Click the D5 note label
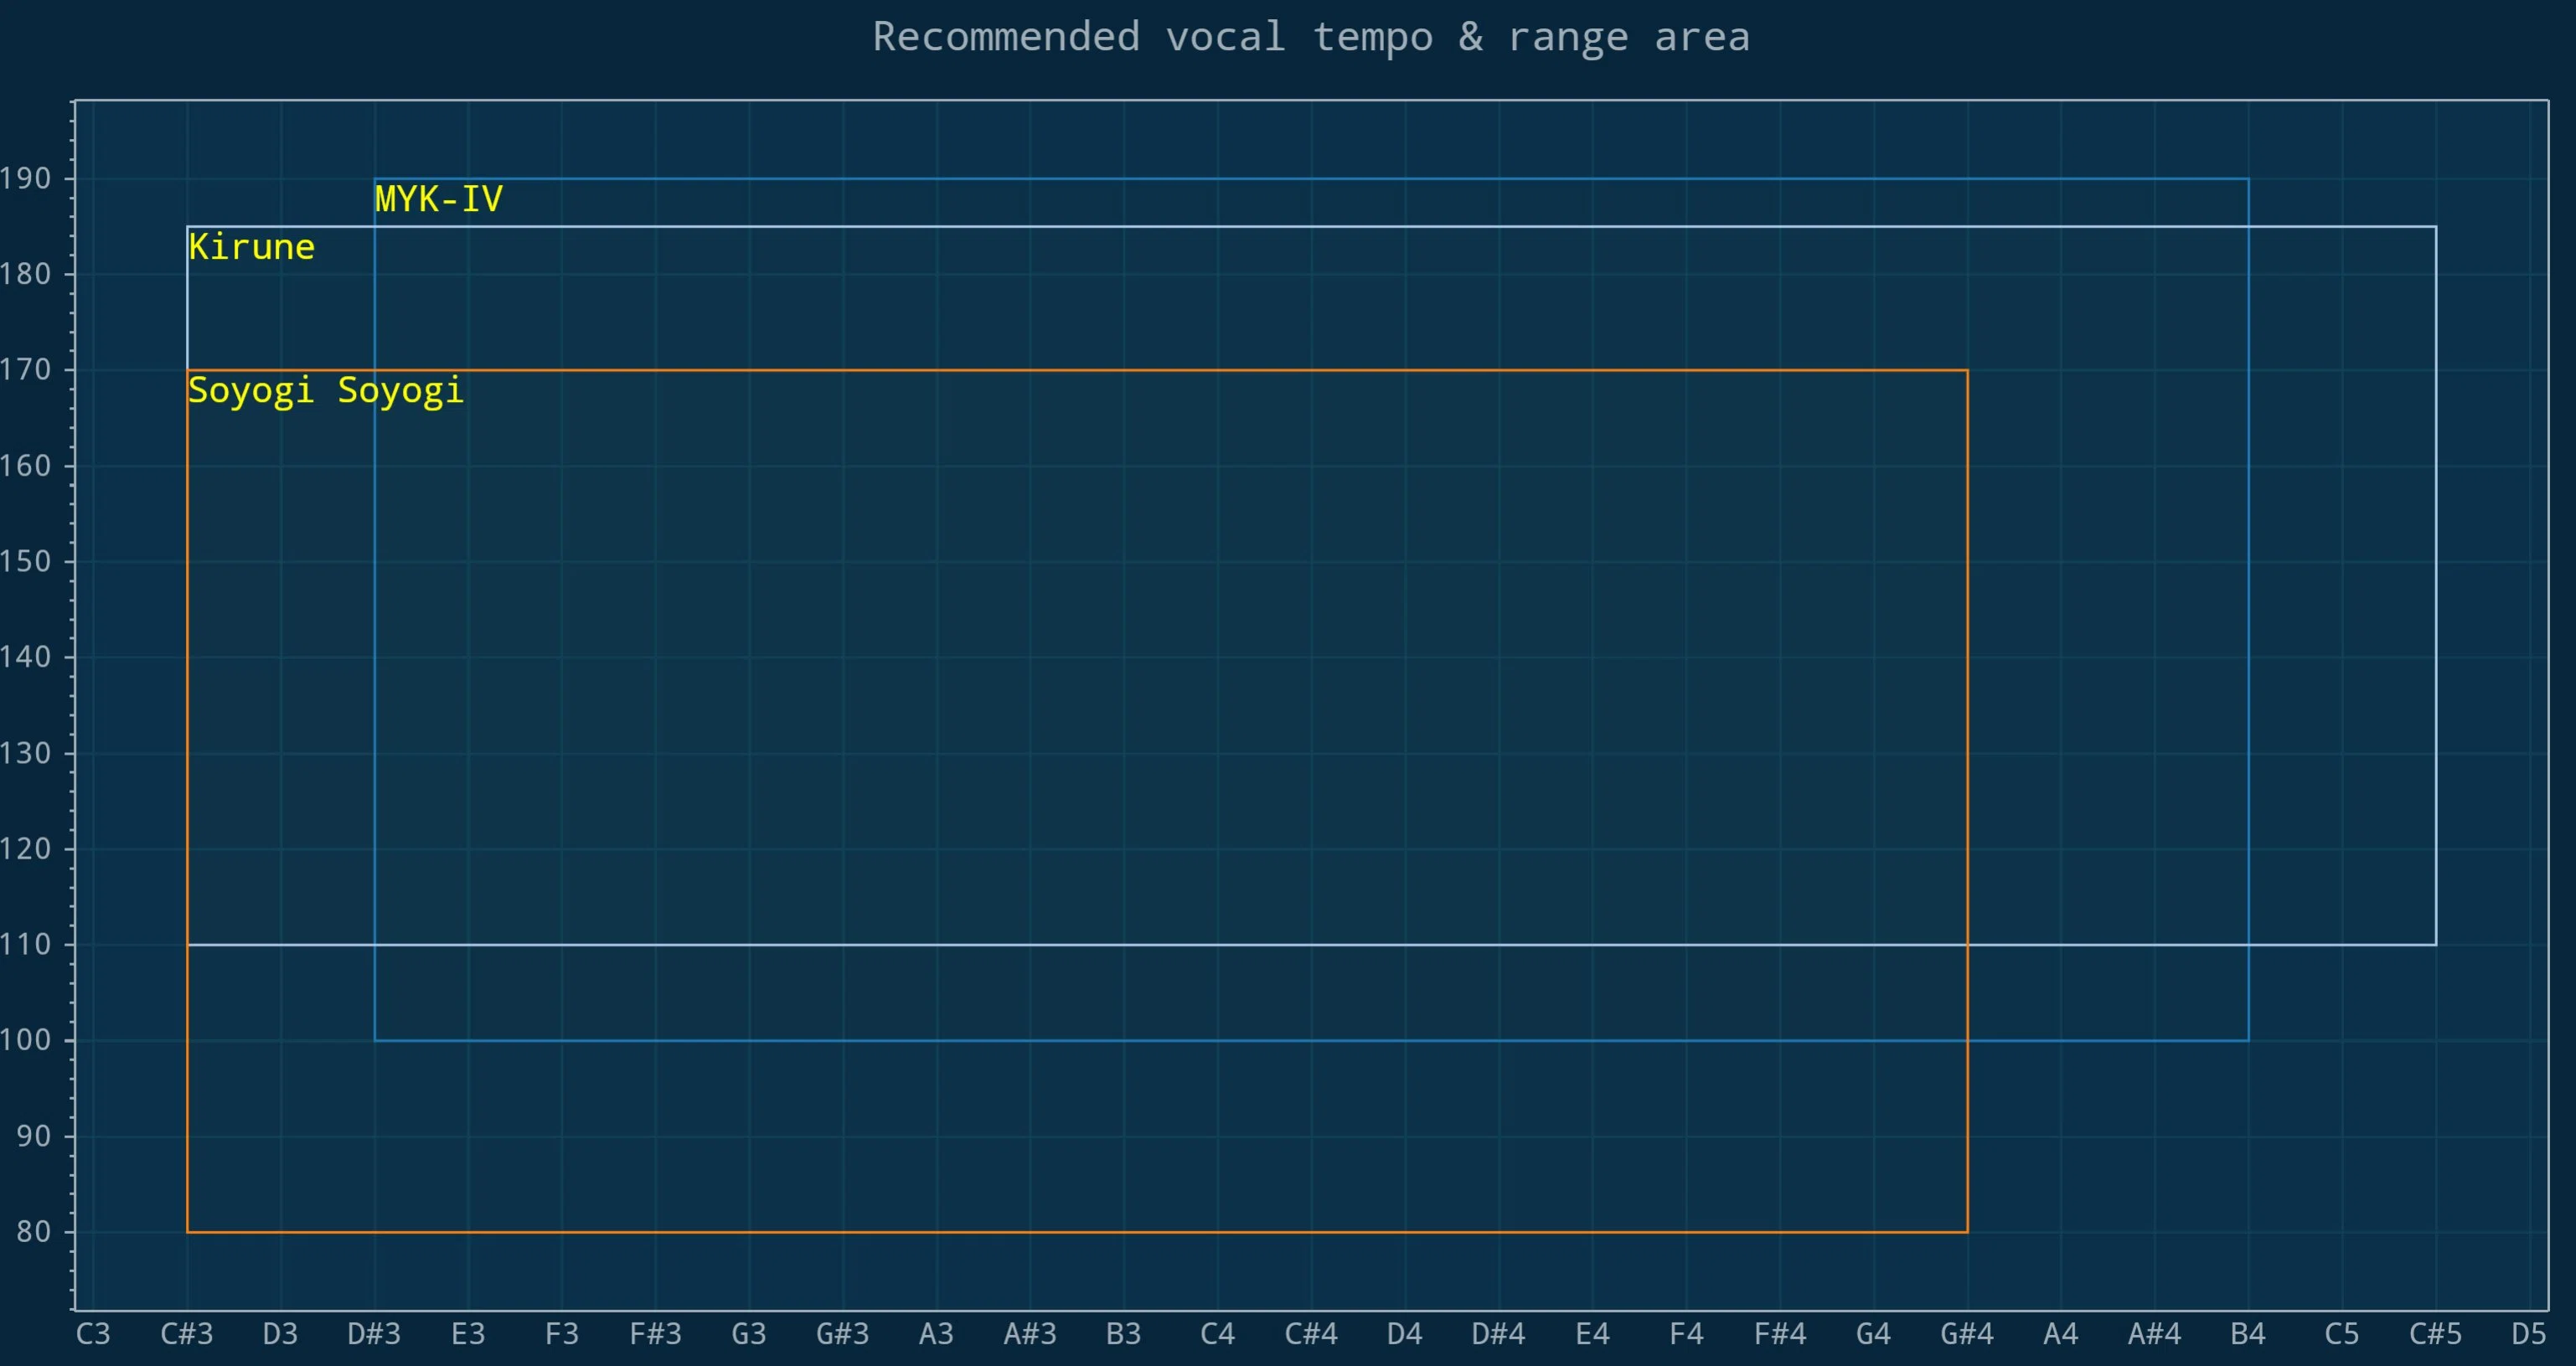 tap(2529, 1334)
